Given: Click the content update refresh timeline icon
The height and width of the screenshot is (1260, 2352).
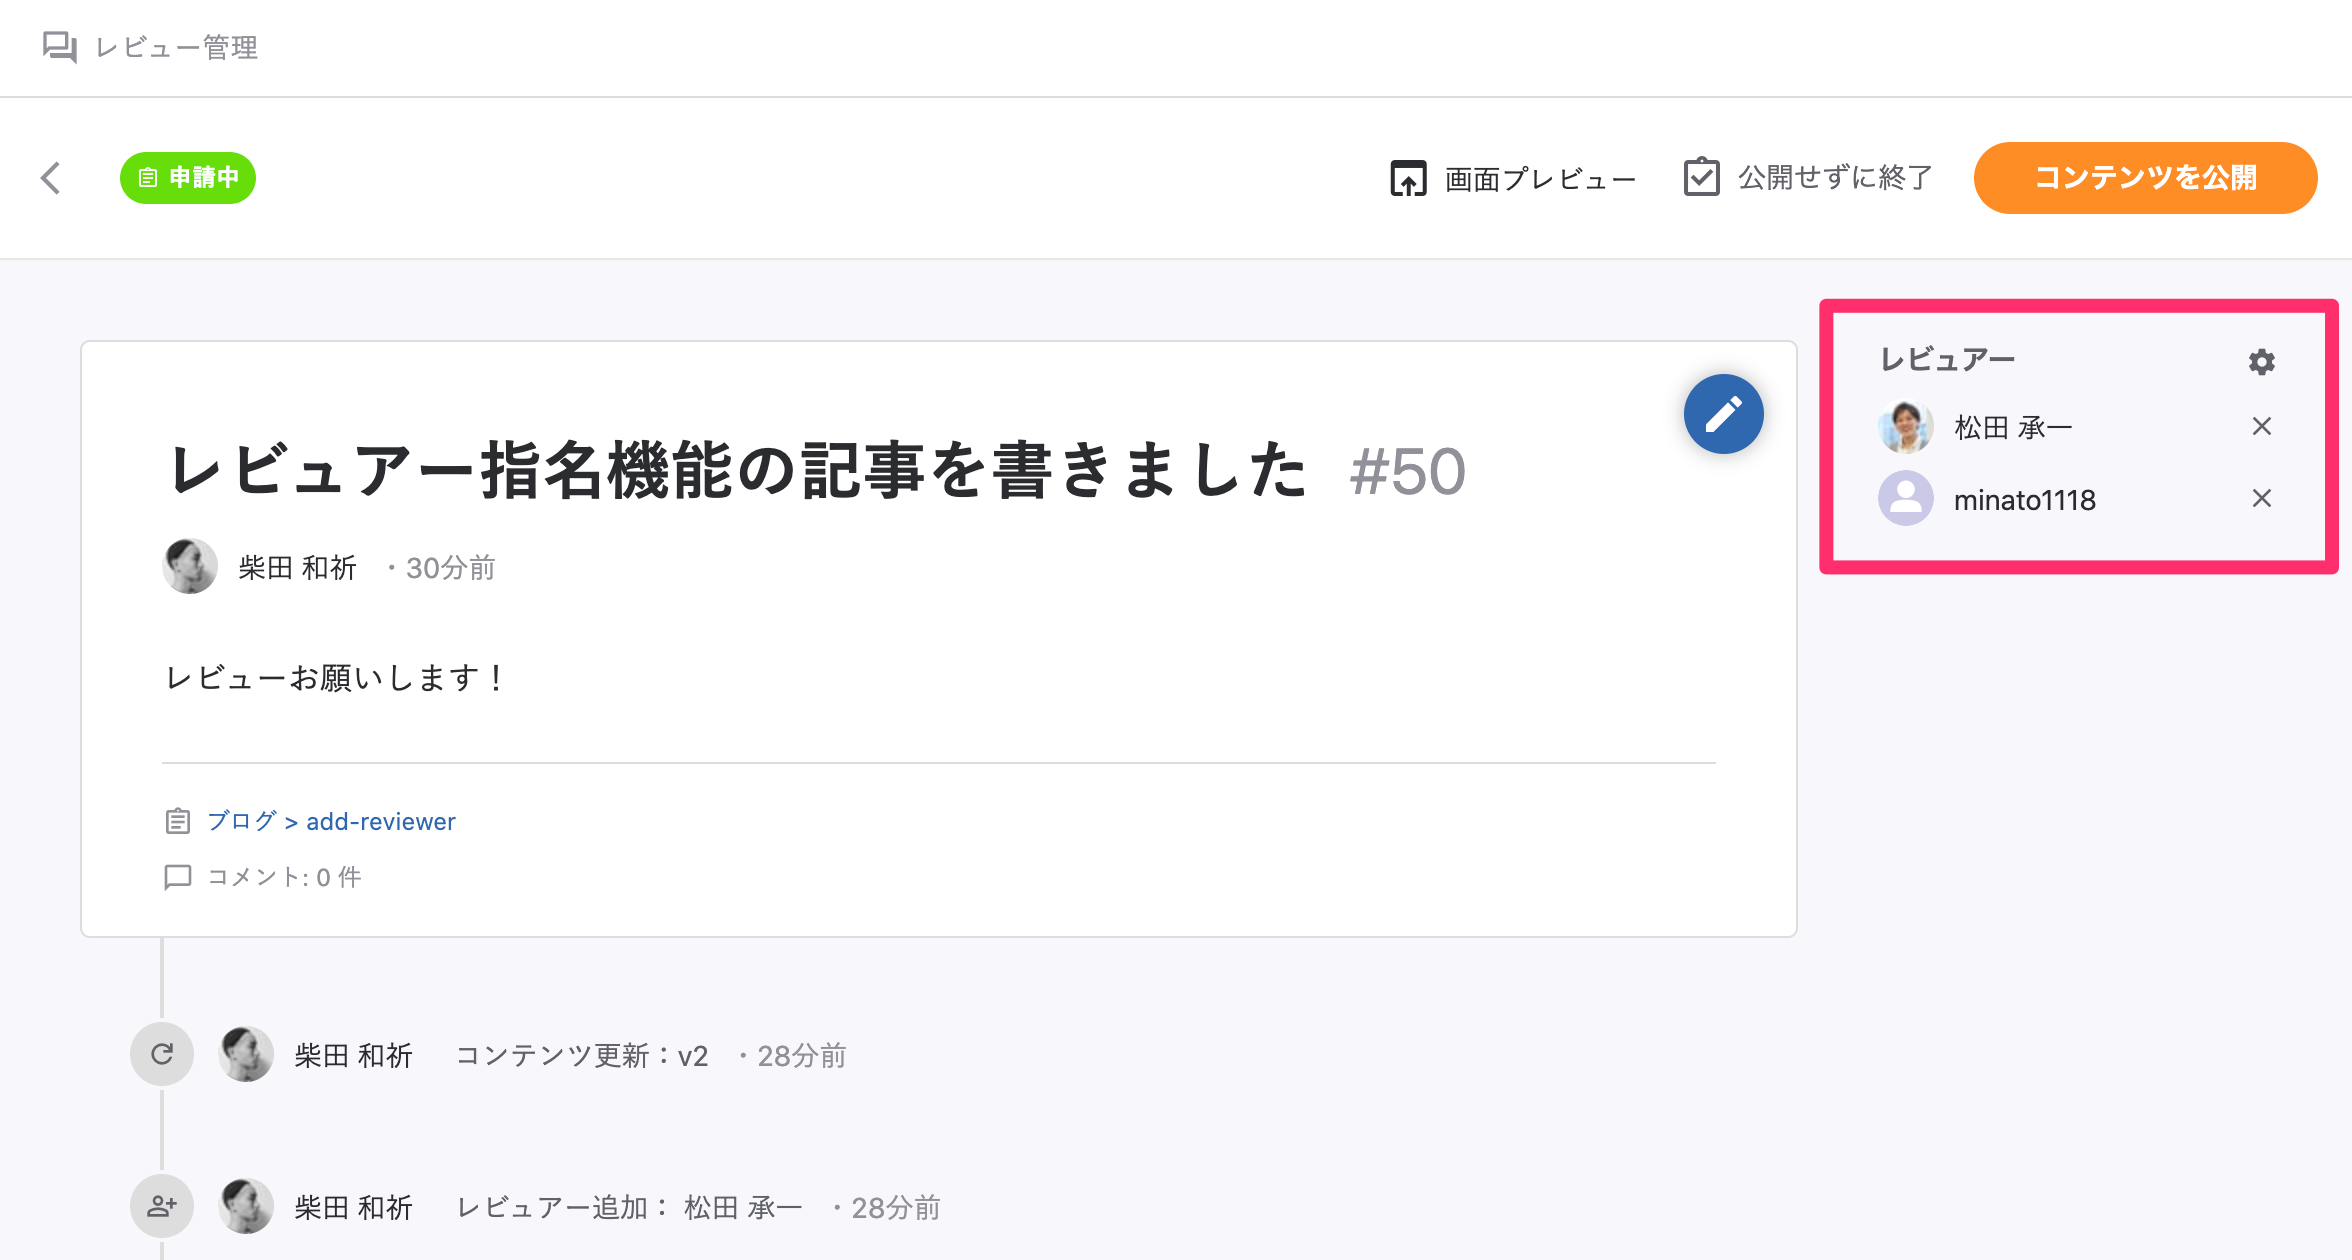Looking at the screenshot, I should [162, 1054].
